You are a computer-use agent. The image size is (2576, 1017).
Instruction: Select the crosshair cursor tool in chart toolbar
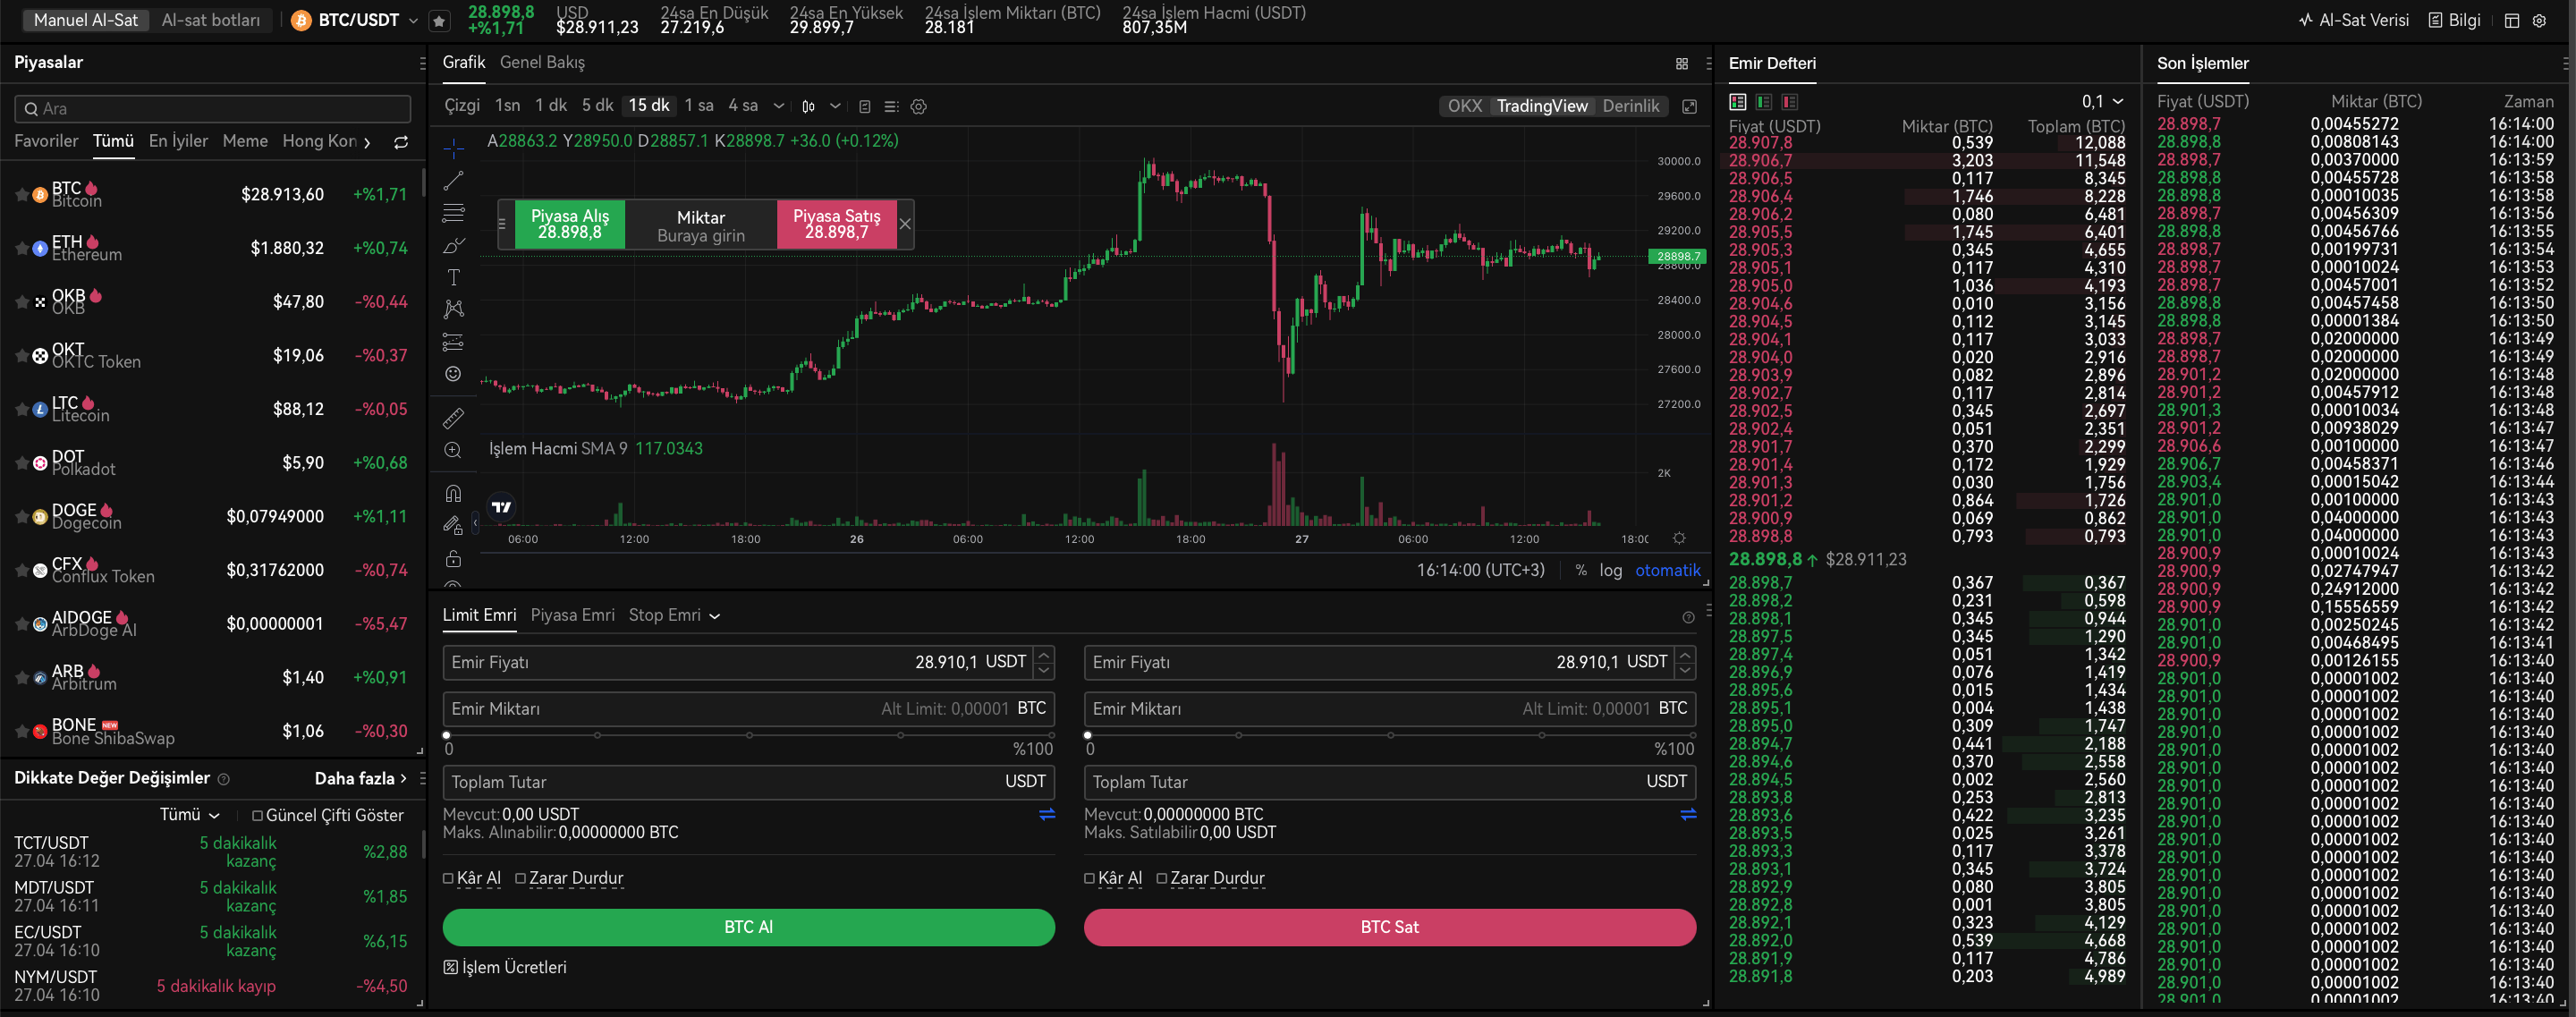(x=453, y=149)
